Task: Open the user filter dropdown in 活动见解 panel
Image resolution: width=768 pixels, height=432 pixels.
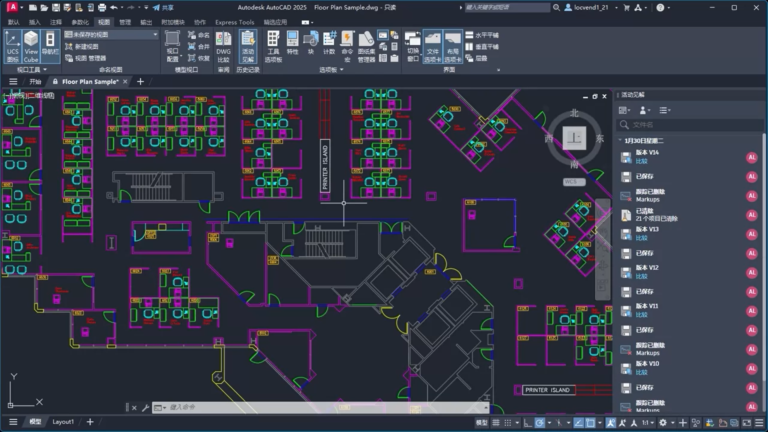Action: 645,110
